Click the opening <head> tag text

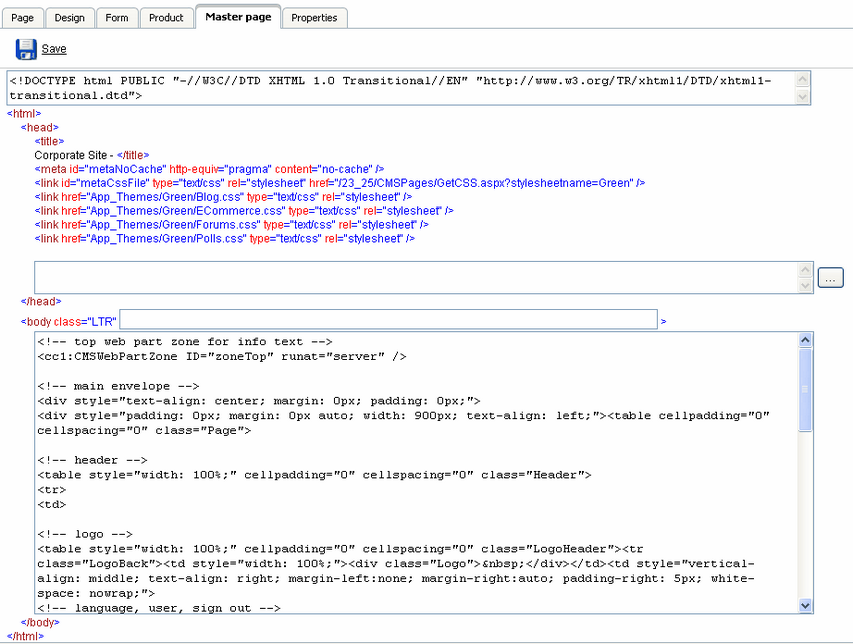(x=40, y=127)
